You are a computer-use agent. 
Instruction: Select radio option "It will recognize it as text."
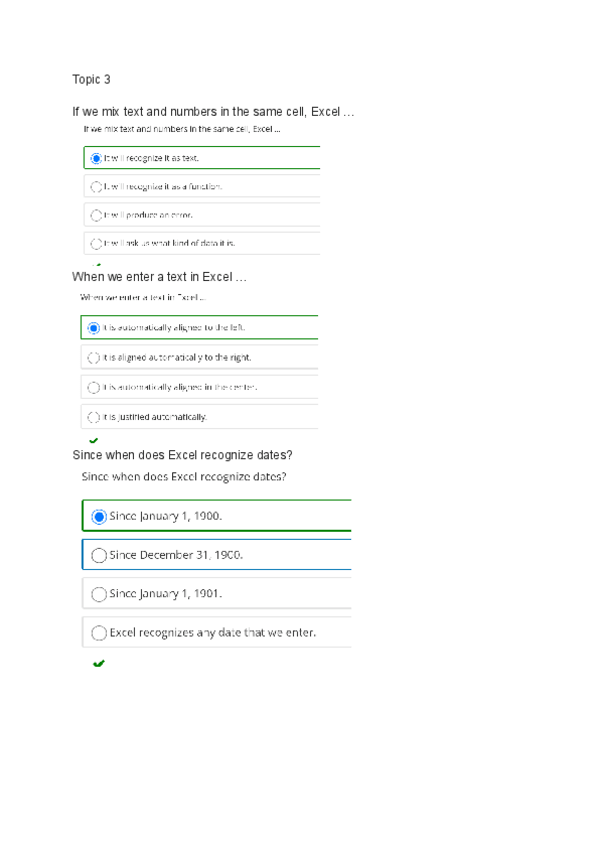pos(97,156)
